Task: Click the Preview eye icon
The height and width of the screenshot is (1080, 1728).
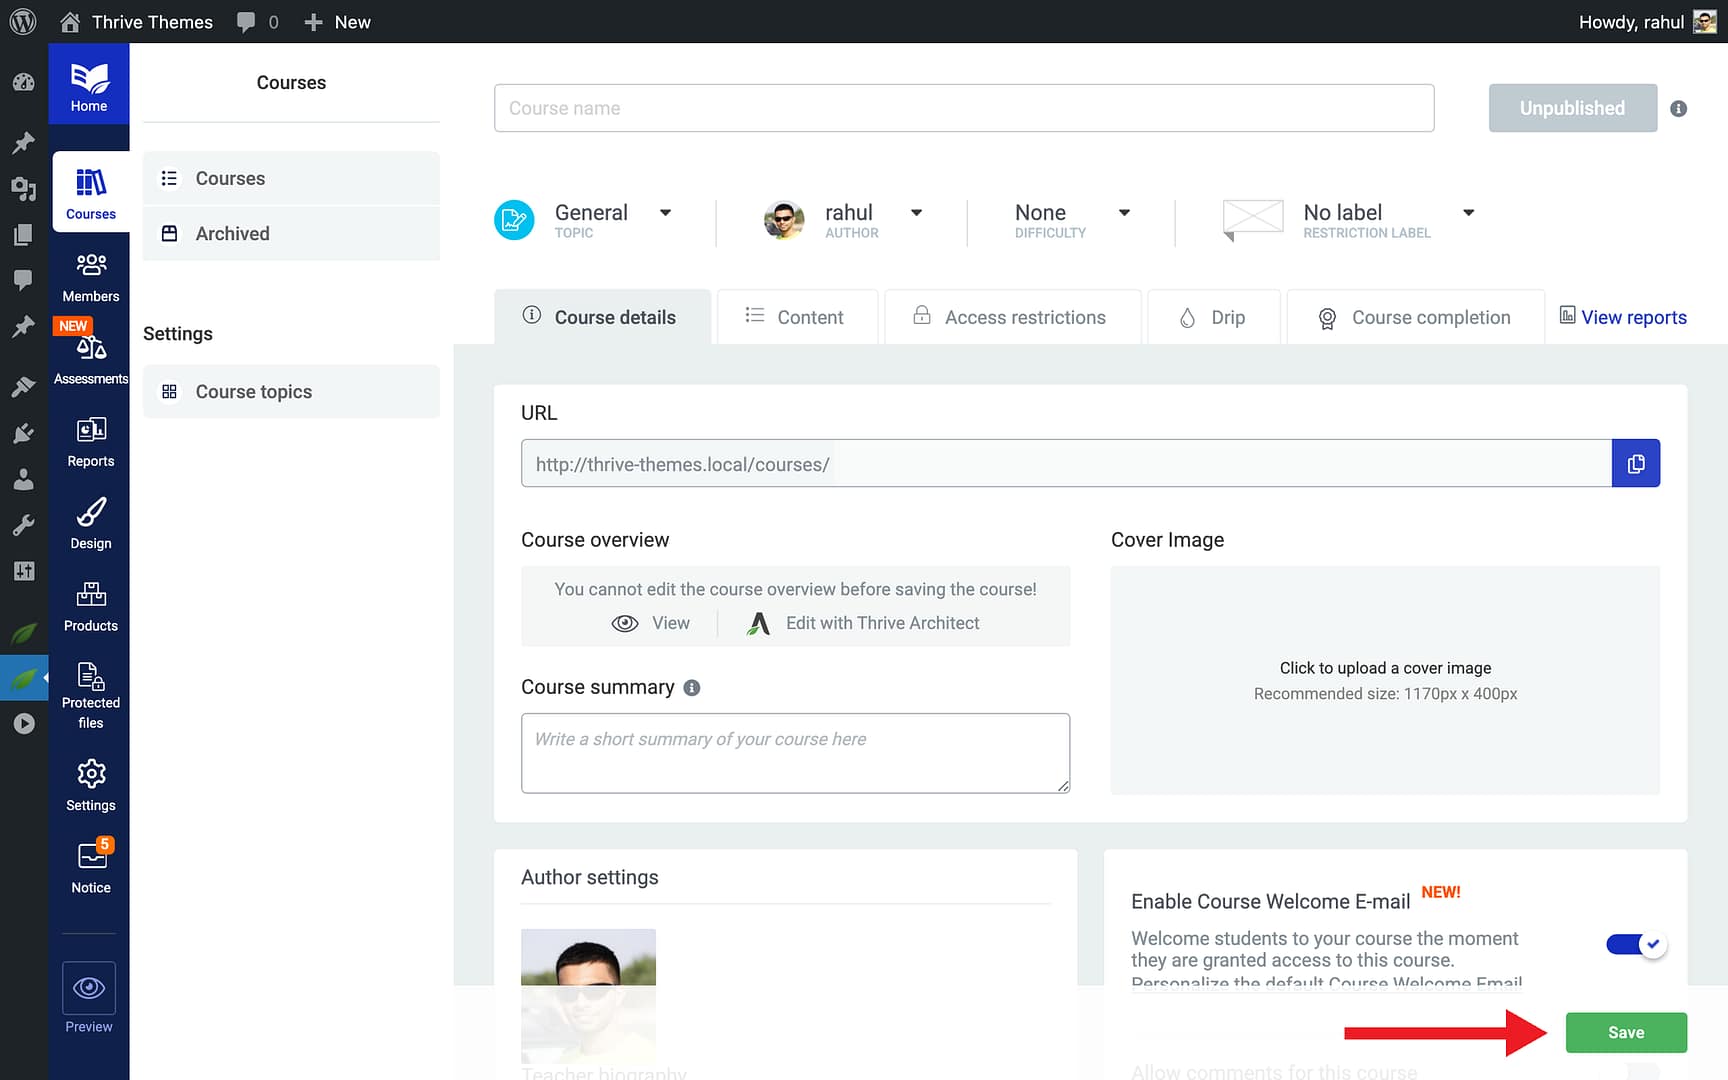Action: coord(88,990)
